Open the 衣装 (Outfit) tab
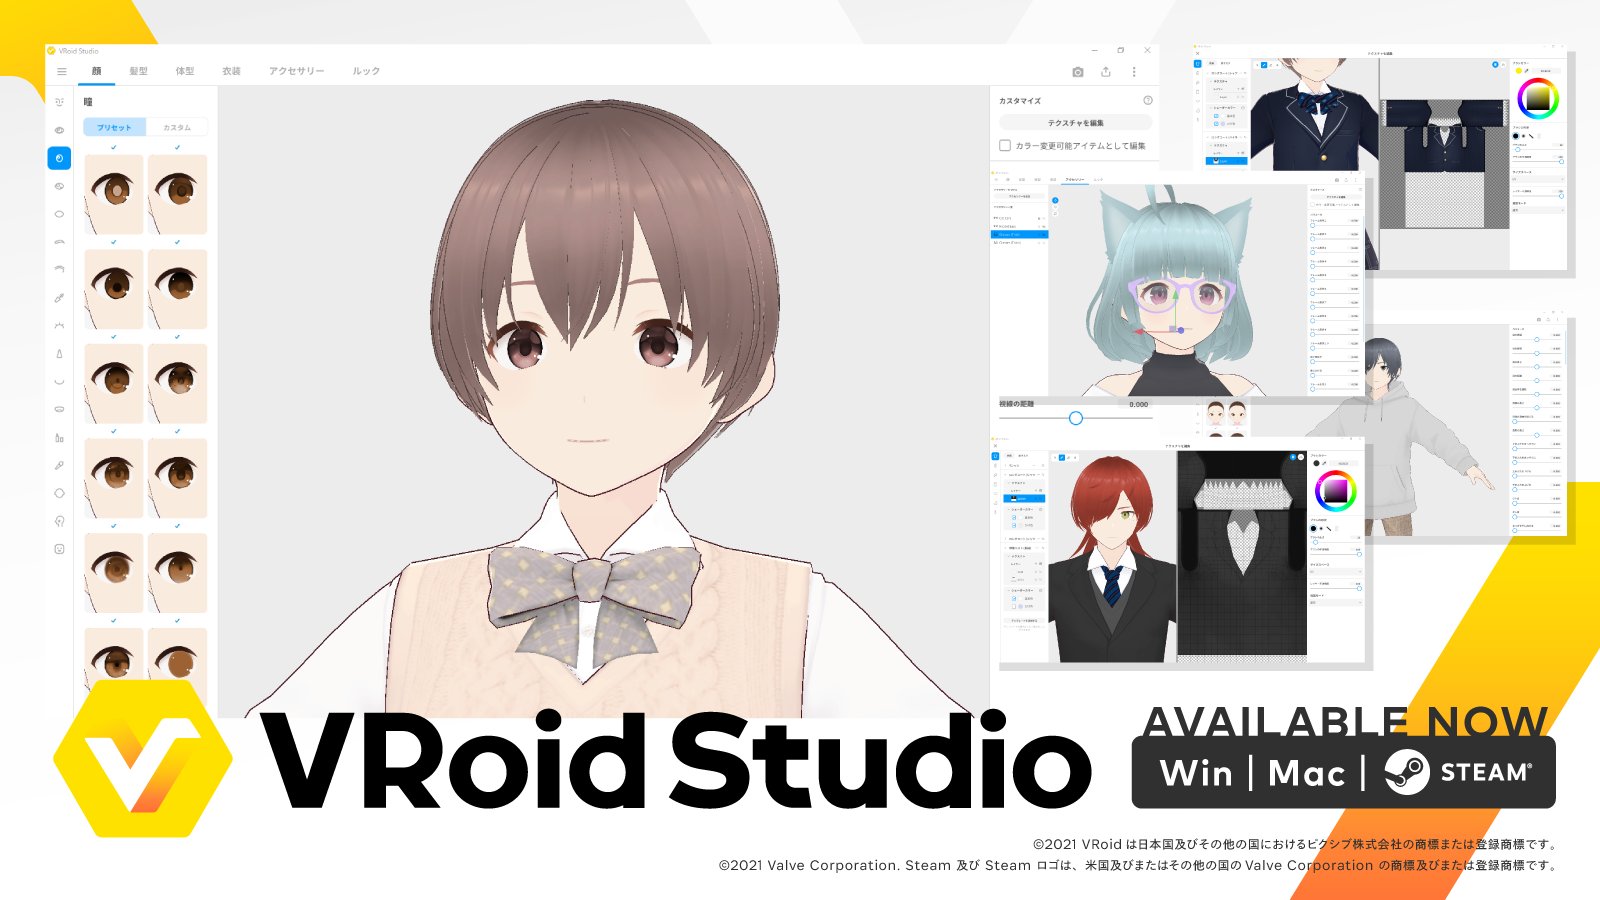1600x900 pixels. (x=232, y=71)
